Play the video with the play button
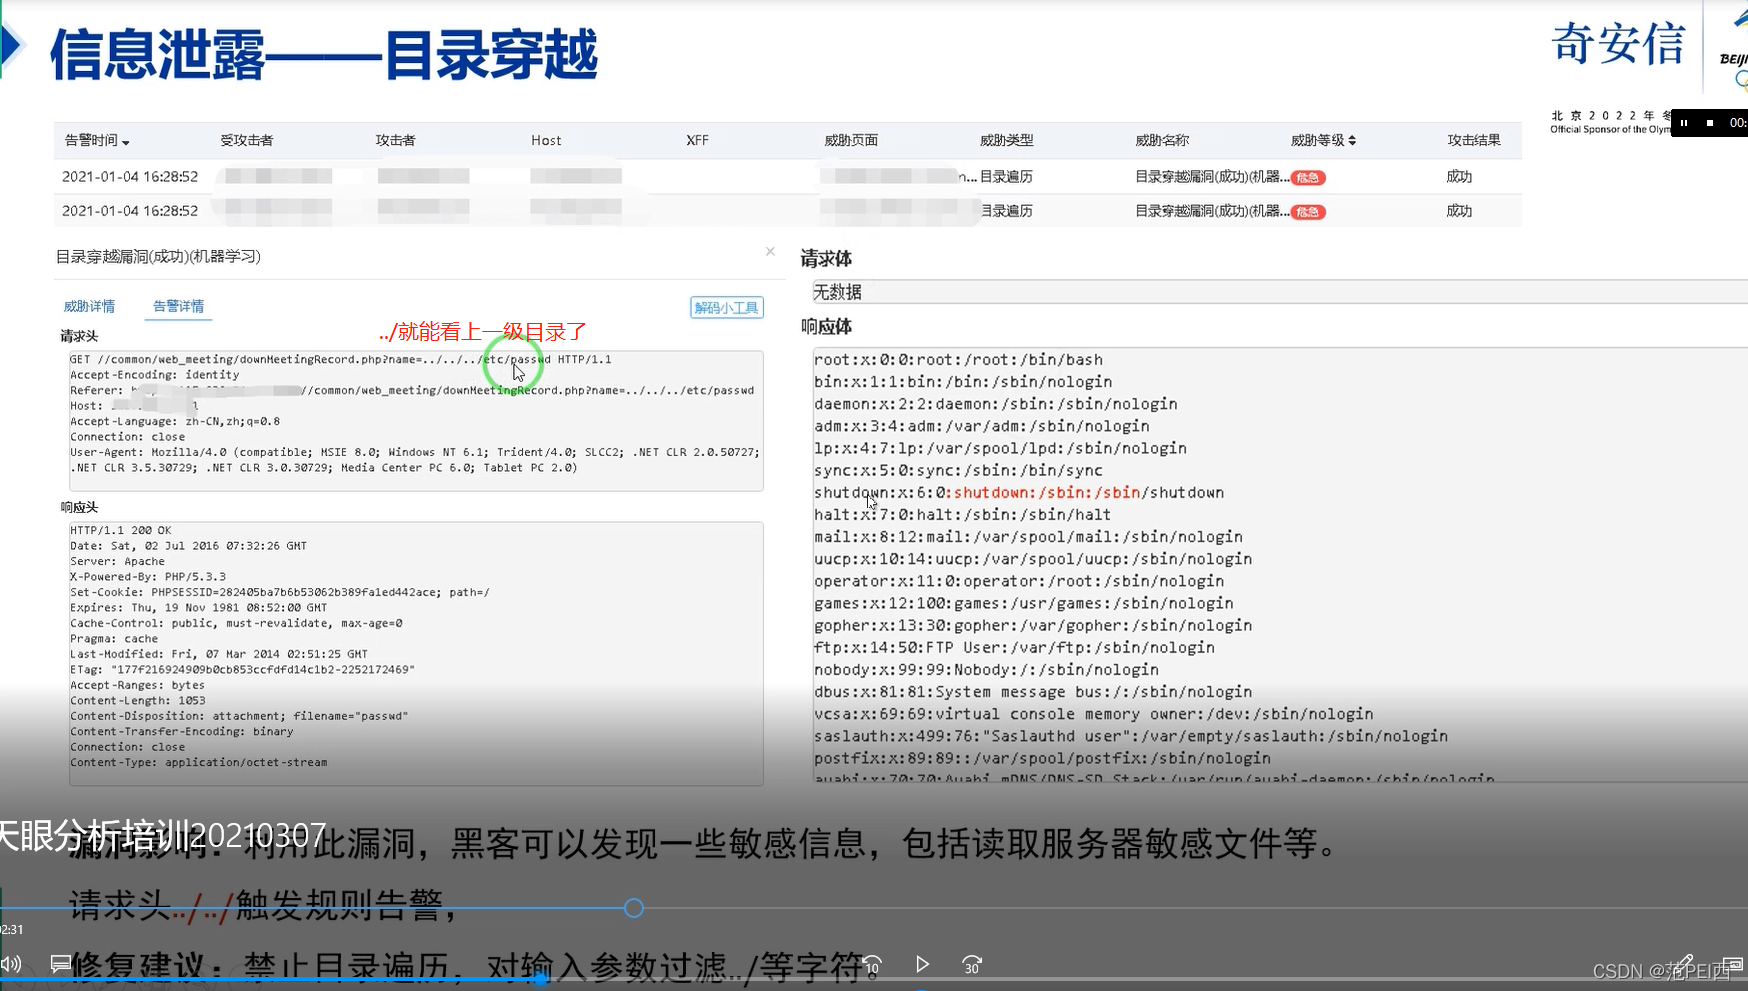The image size is (1748, 991). tap(922, 964)
